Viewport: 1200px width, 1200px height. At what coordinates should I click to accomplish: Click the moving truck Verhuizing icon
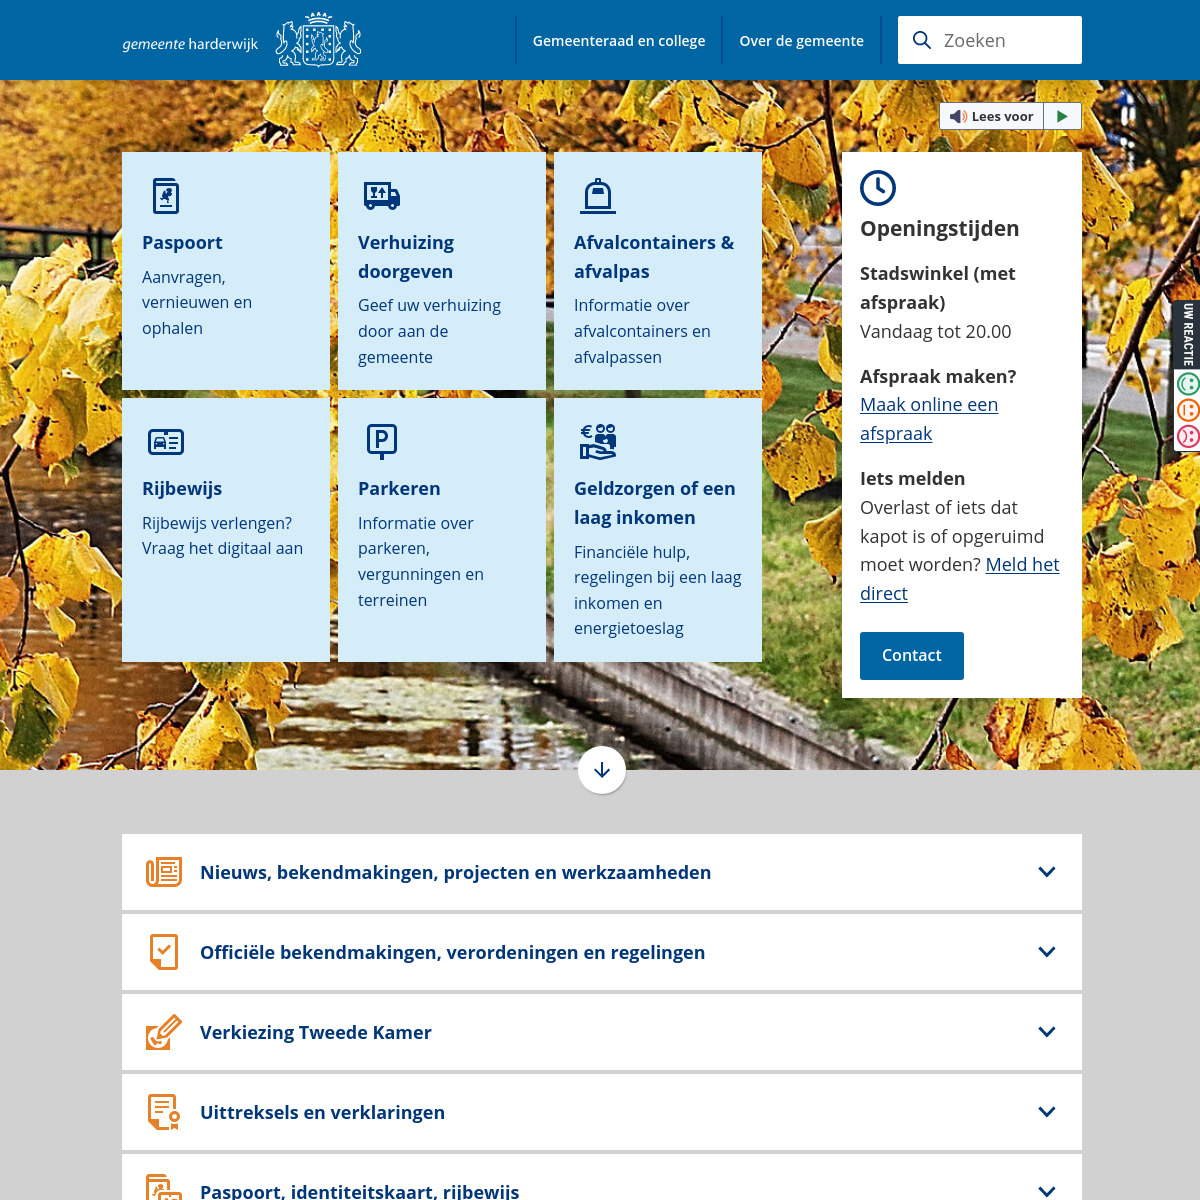382,196
